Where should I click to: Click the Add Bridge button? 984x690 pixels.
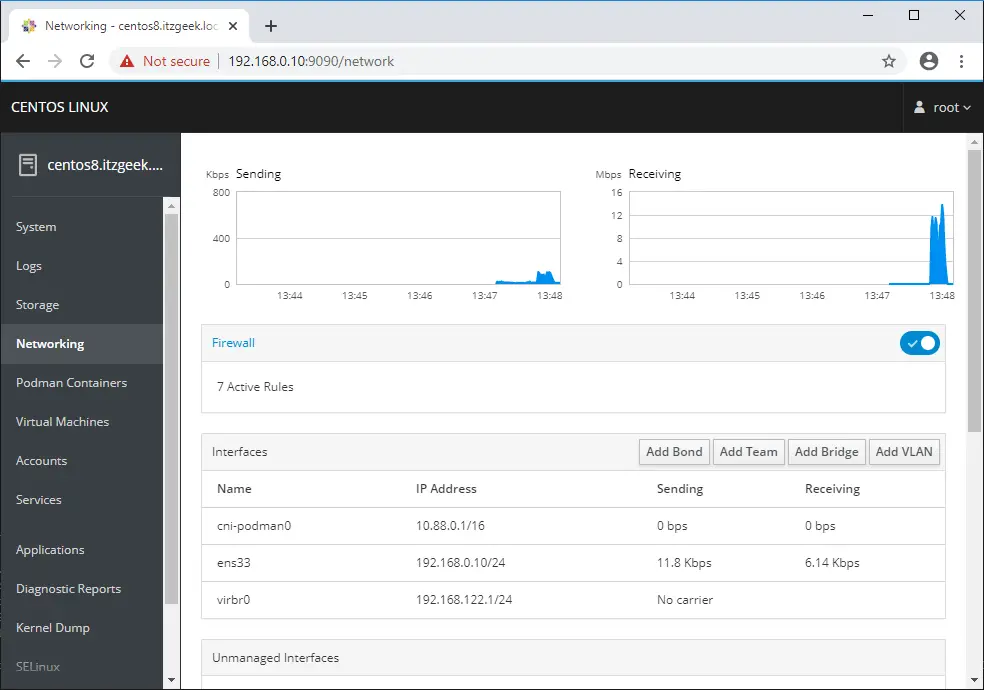(826, 452)
